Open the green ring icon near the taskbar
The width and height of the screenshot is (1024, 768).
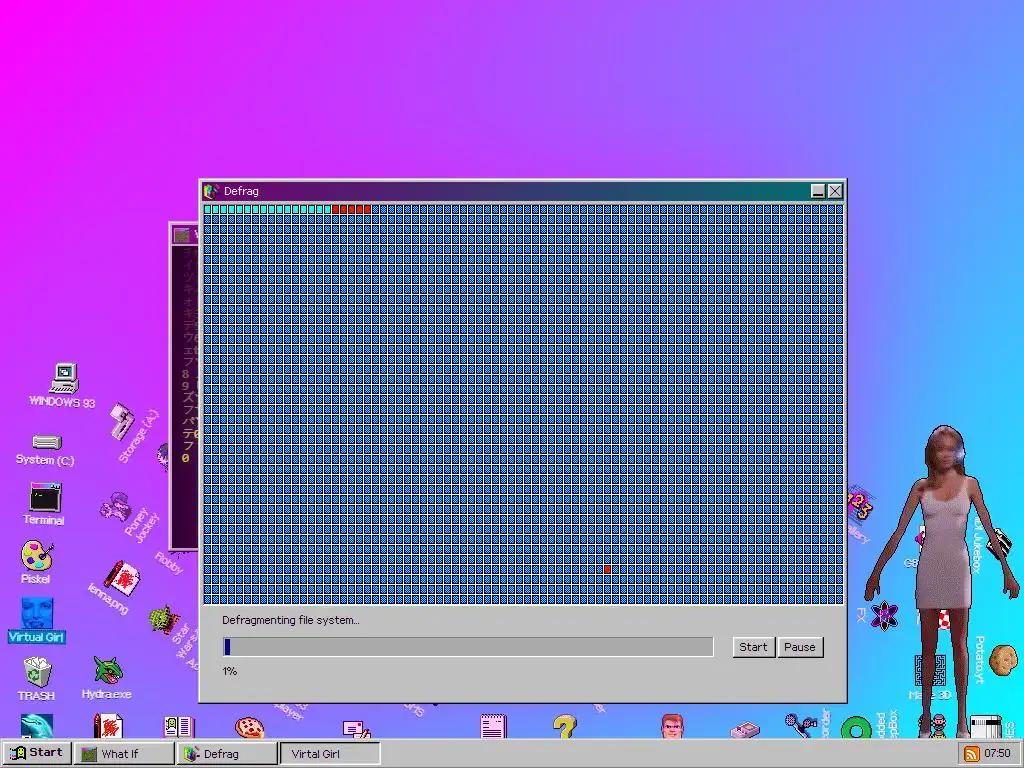pyautogui.click(x=856, y=728)
